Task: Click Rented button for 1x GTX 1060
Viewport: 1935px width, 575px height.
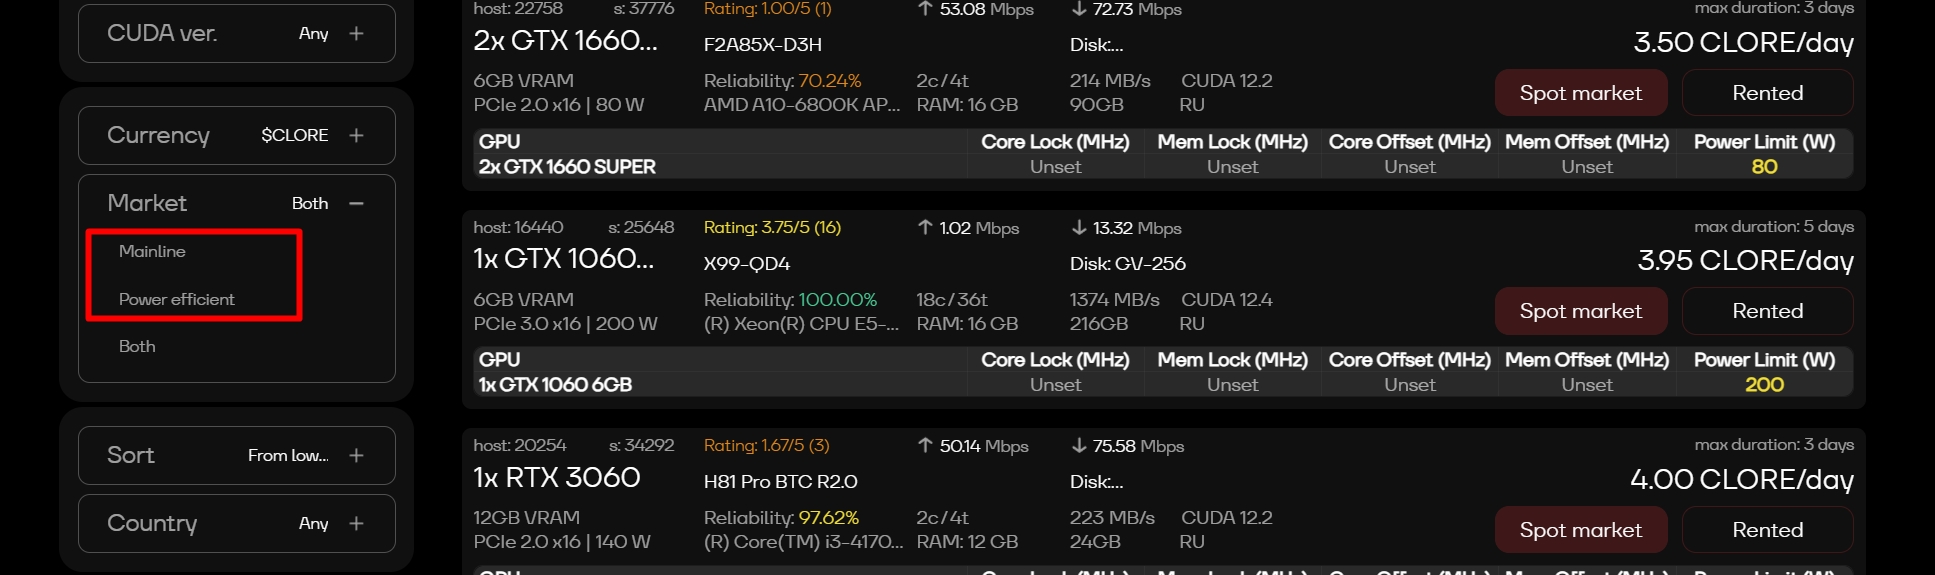Action: (1767, 311)
